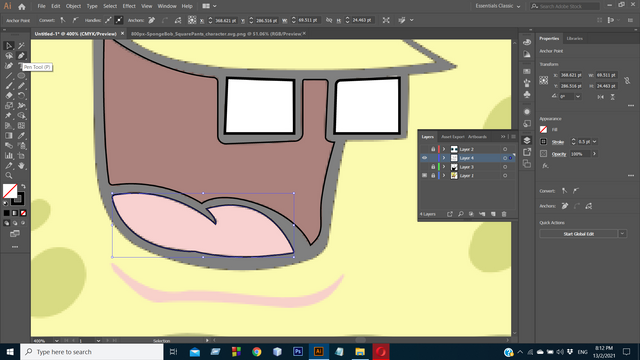Select the Hand tool
Viewport: 640px width, 360px height.
(21, 166)
